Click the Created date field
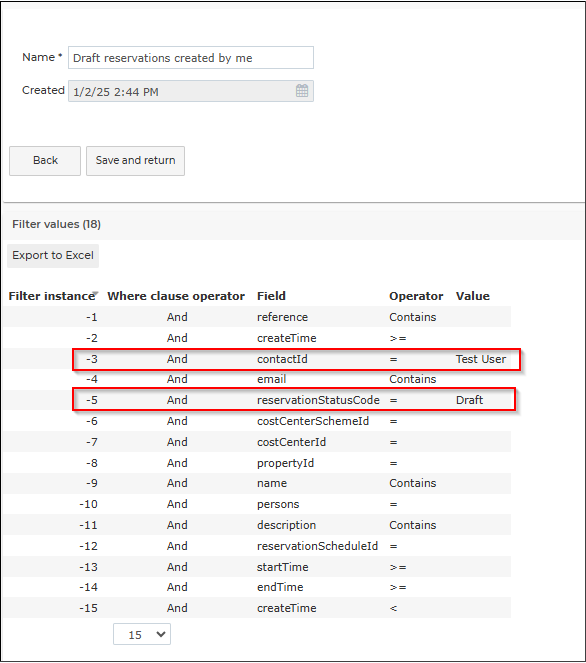This screenshot has width=586, height=663. (x=191, y=91)
